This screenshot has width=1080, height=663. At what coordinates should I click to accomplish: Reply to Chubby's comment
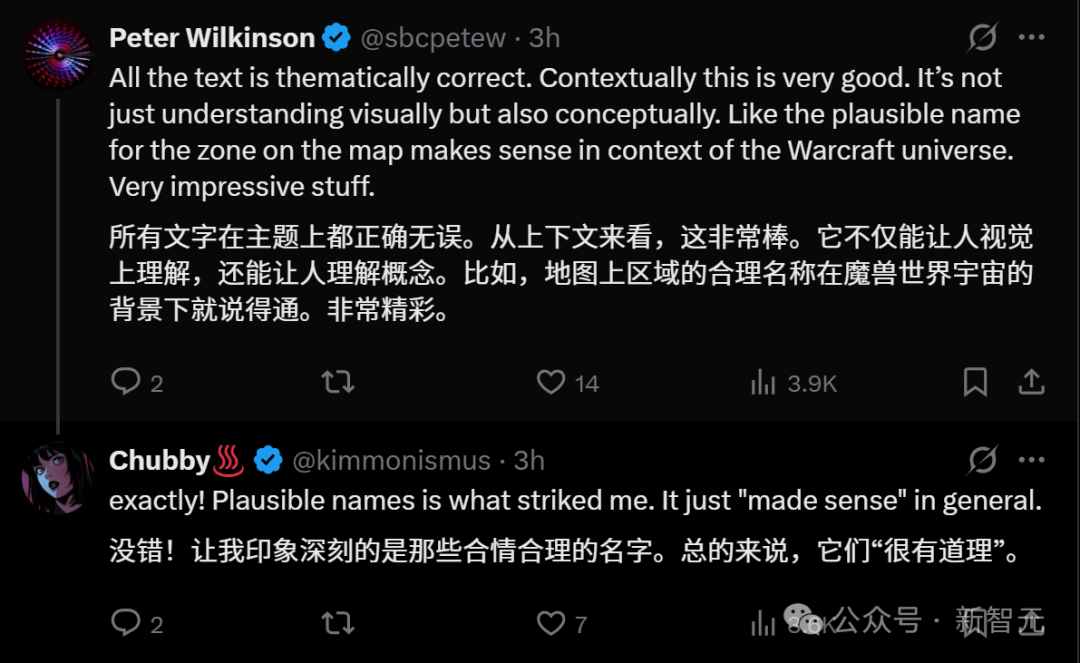click(127, 623)
